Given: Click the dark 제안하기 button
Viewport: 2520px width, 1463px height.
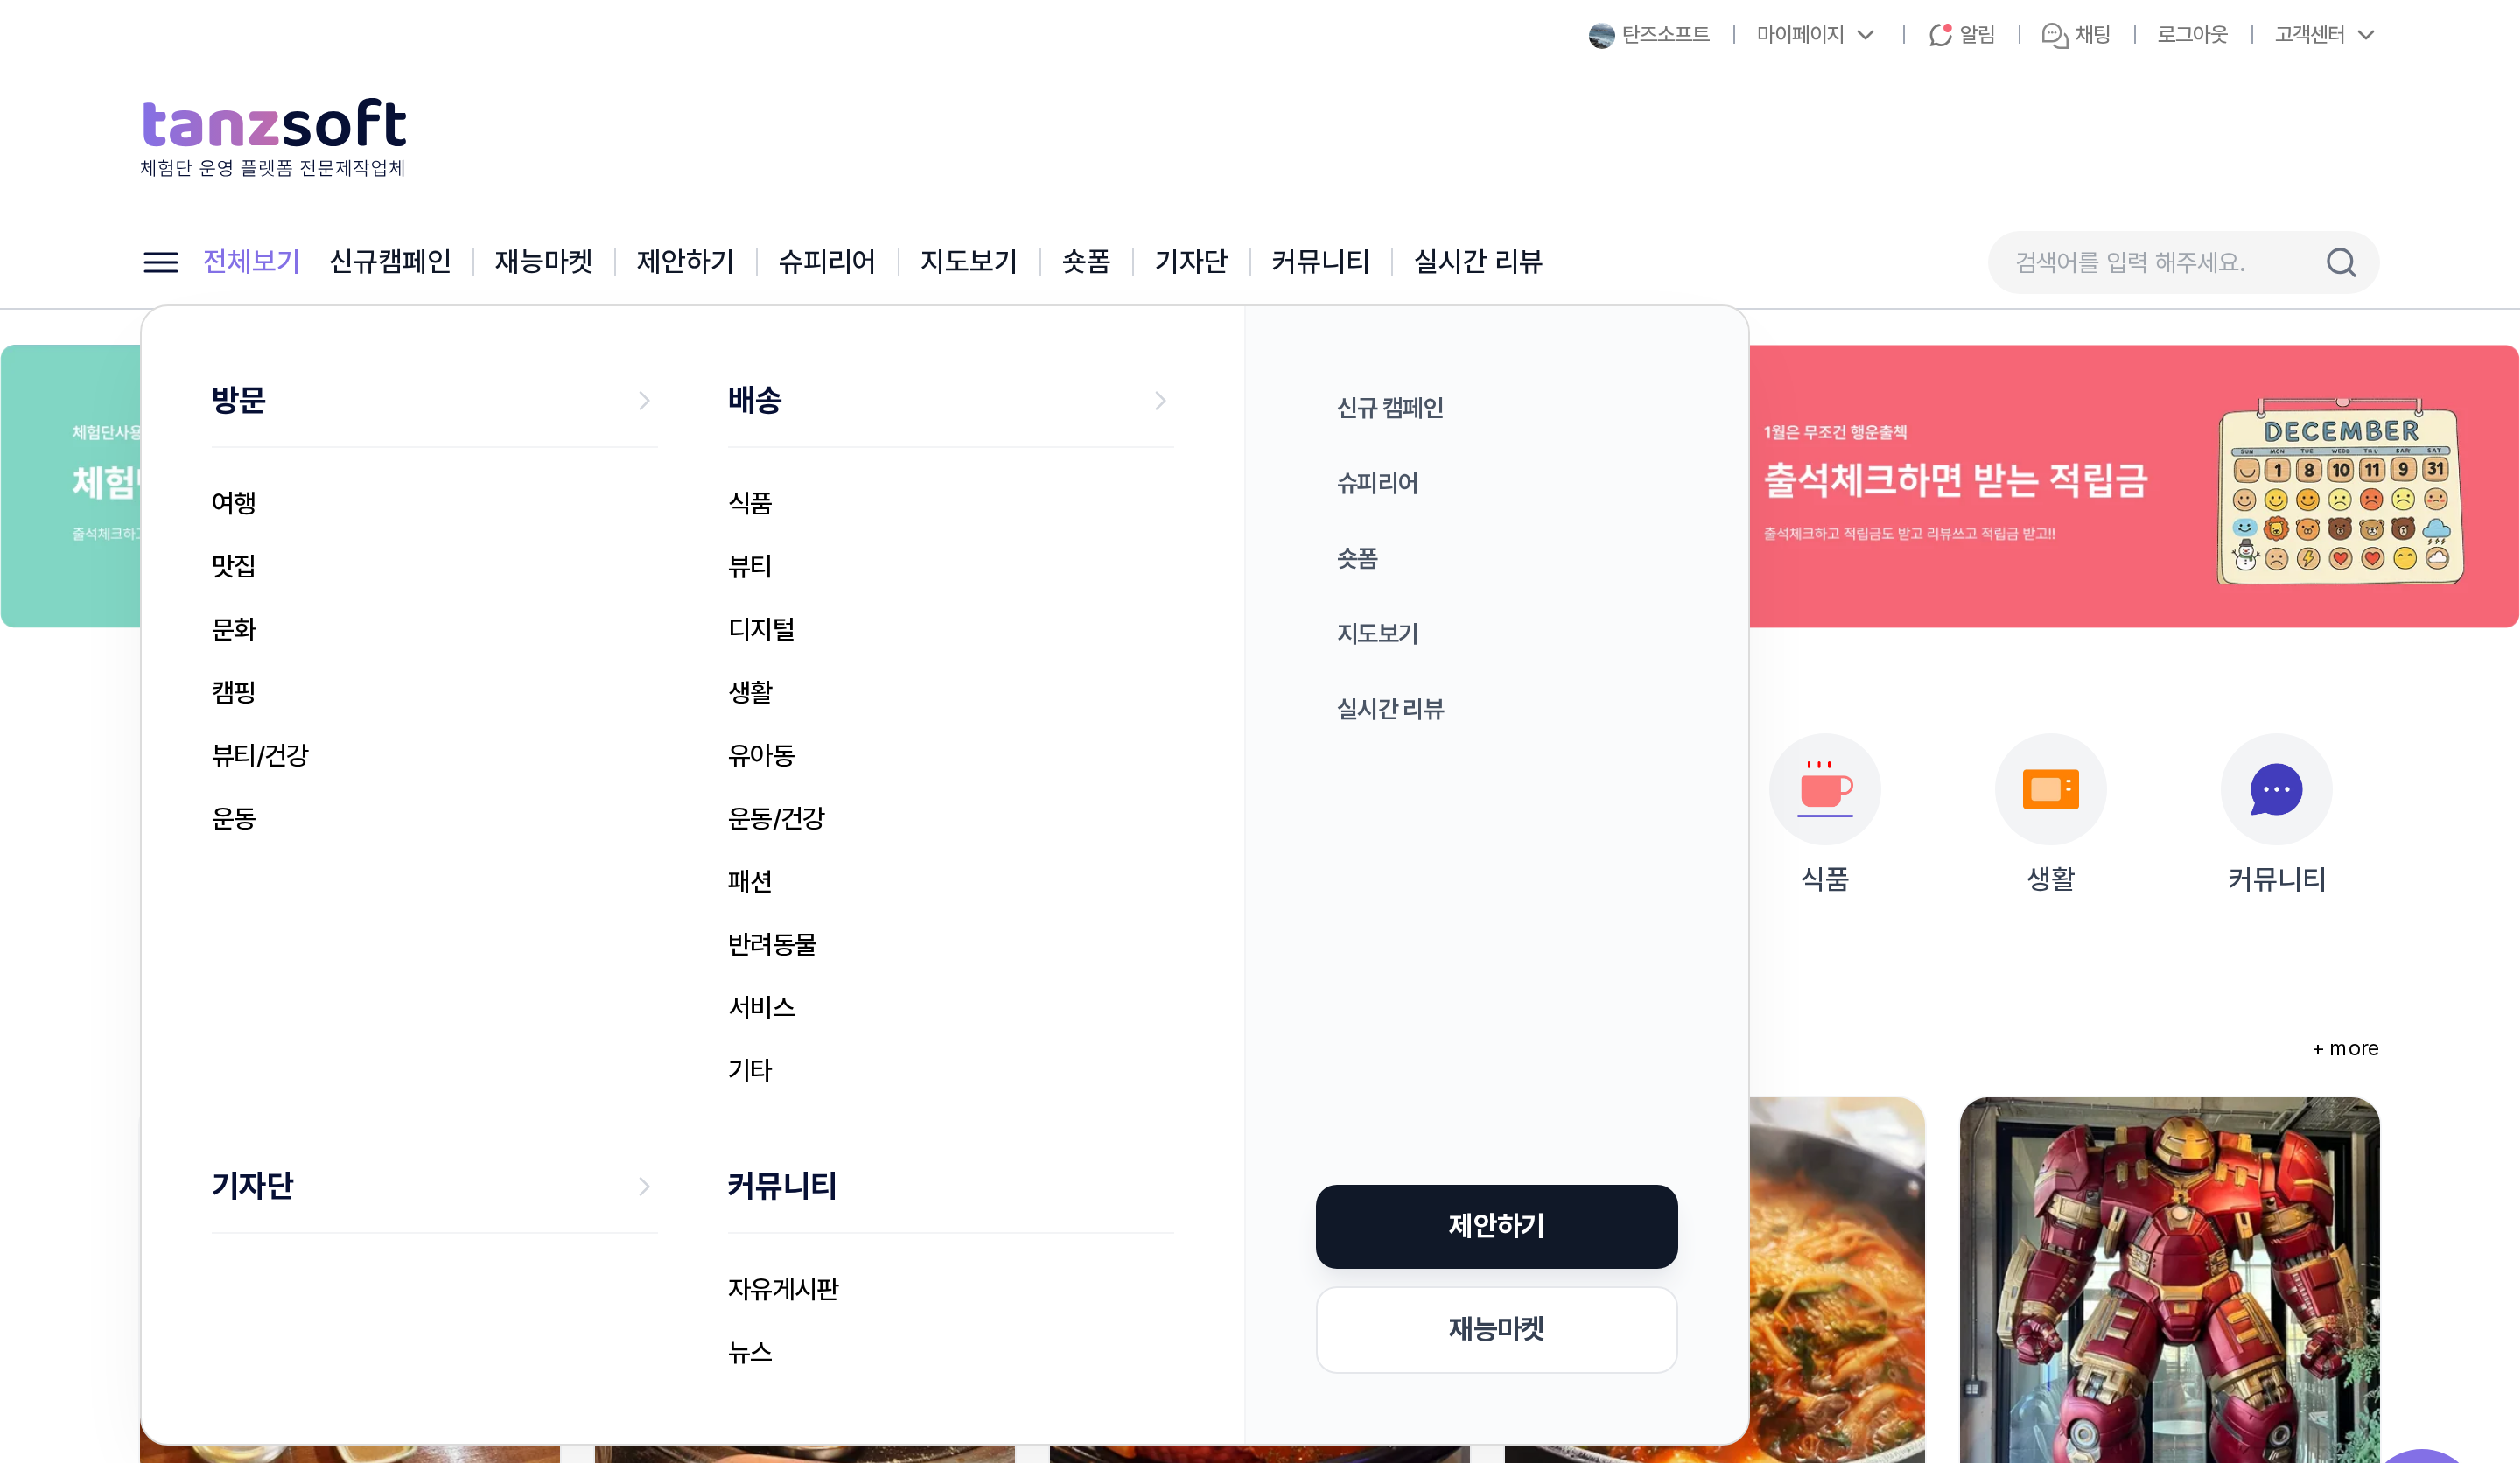Looking at the screenshot, I should click(1496, 1226).
